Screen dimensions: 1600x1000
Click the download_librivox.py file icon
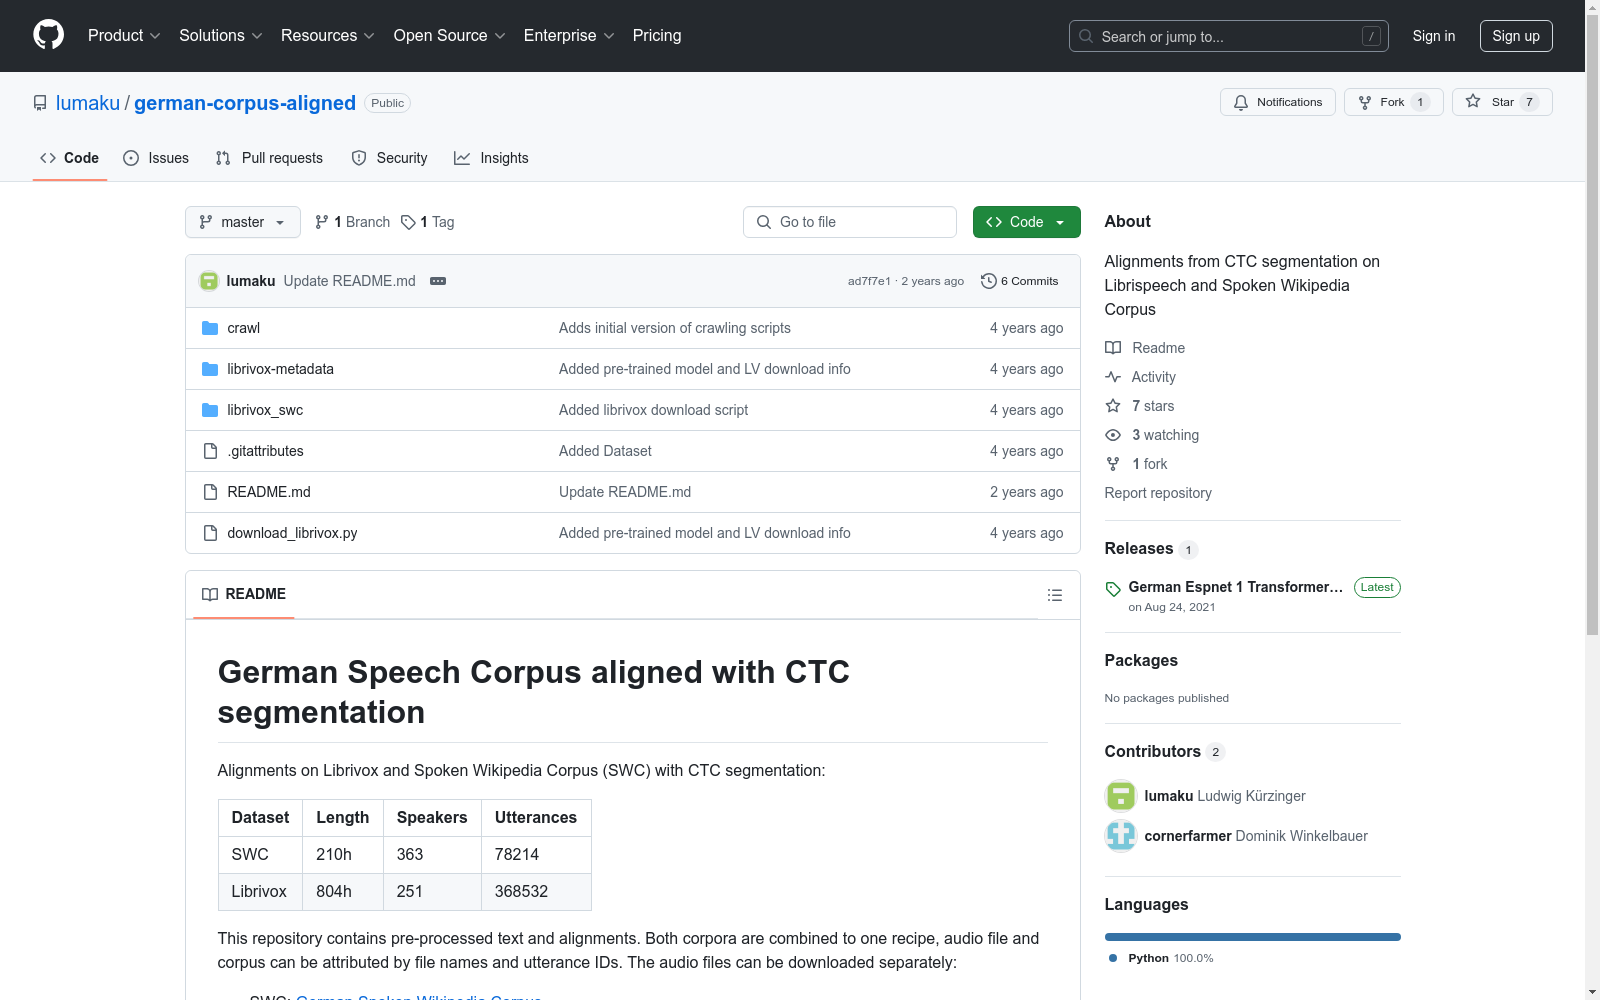click(x=210, y=533)
